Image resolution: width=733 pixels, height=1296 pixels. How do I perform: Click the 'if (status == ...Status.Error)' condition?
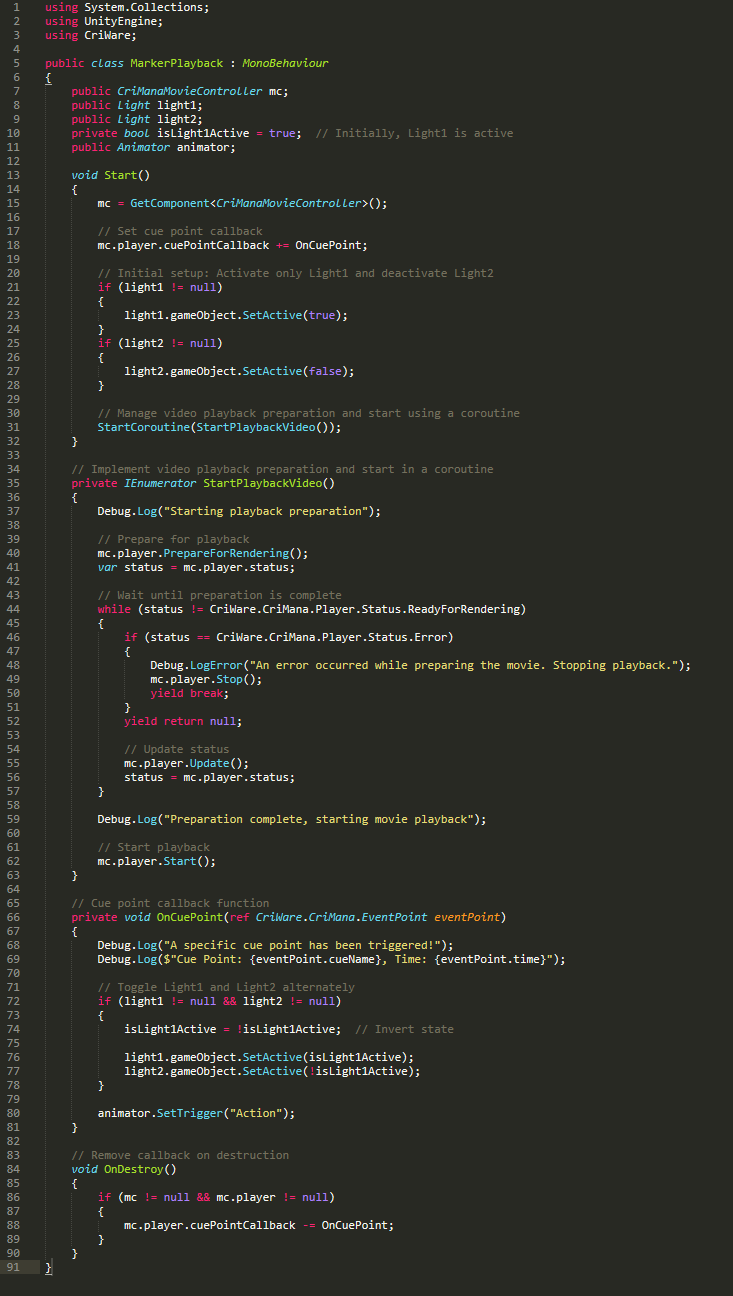point(288,637)
